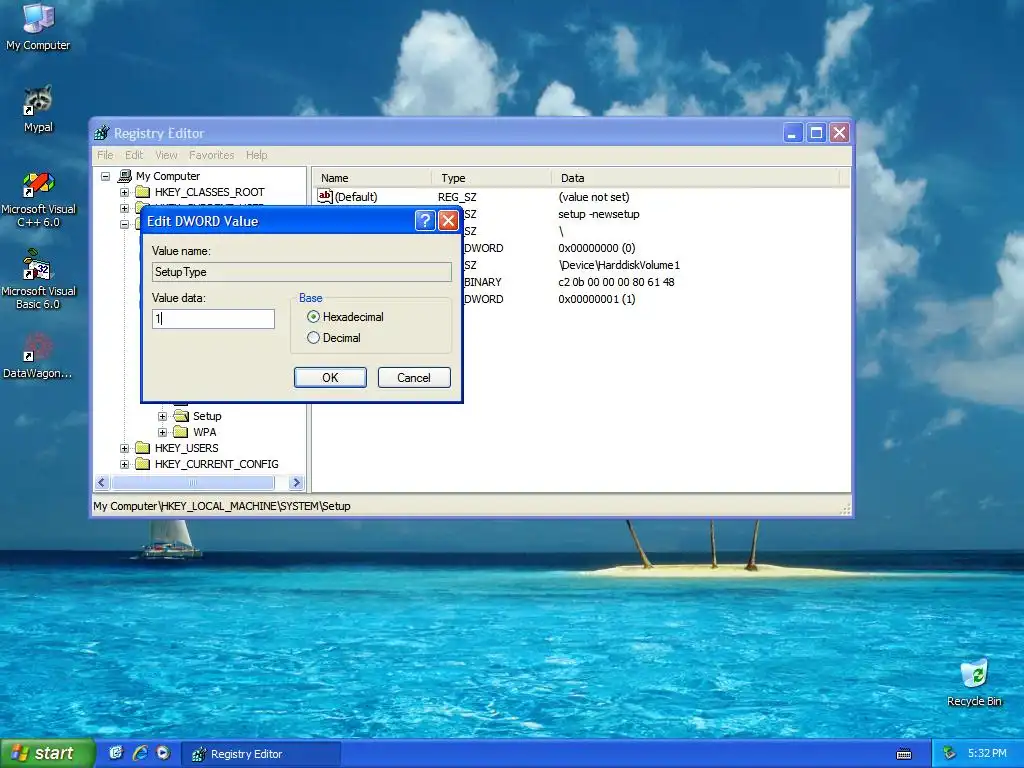The width and height of the screenshot is (1024, 768).
Task: Open My Computer desktop icon
Action: point(38,26)
